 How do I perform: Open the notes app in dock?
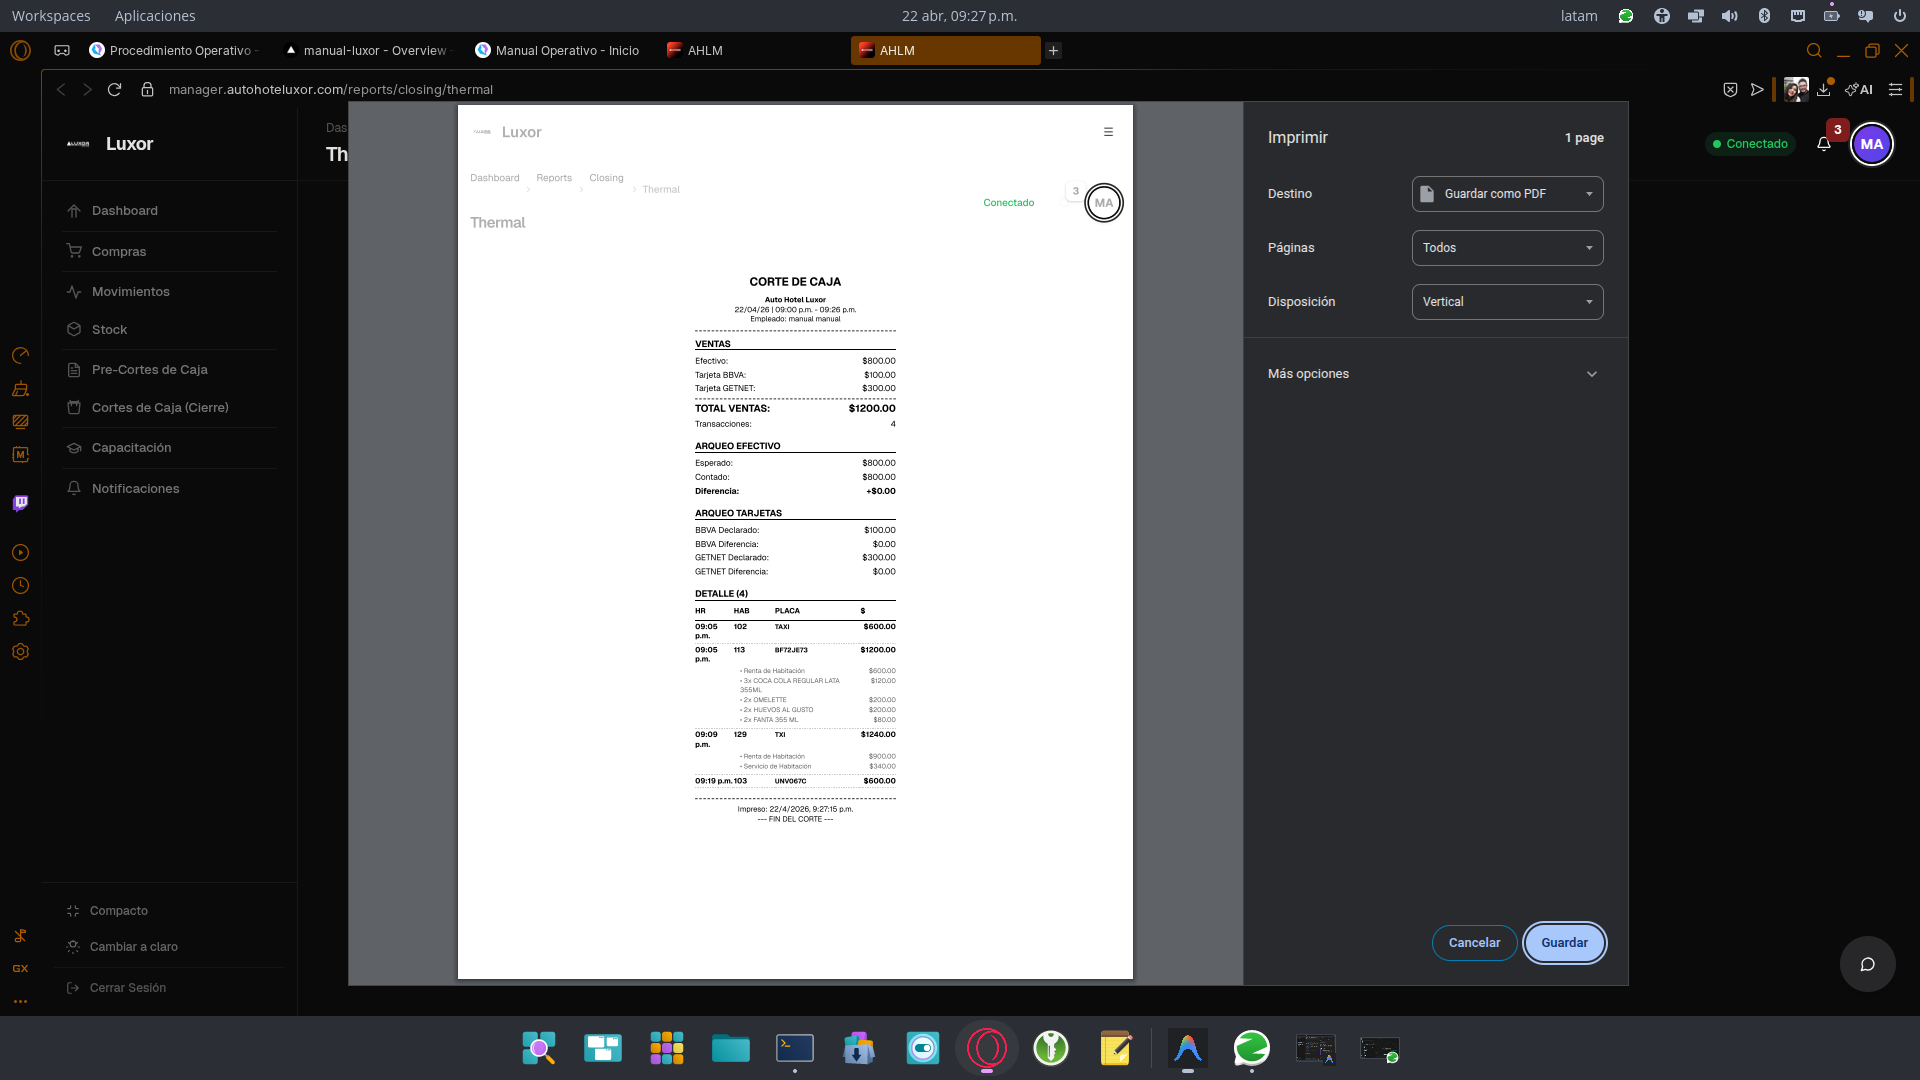(x=1115, y=1048)
